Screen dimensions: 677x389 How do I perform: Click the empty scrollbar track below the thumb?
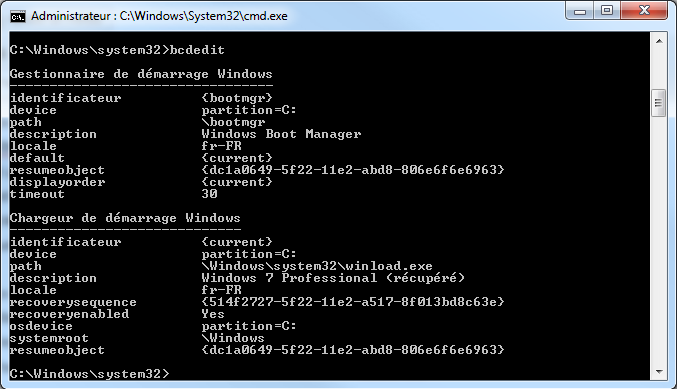click(x=659, y=240)
